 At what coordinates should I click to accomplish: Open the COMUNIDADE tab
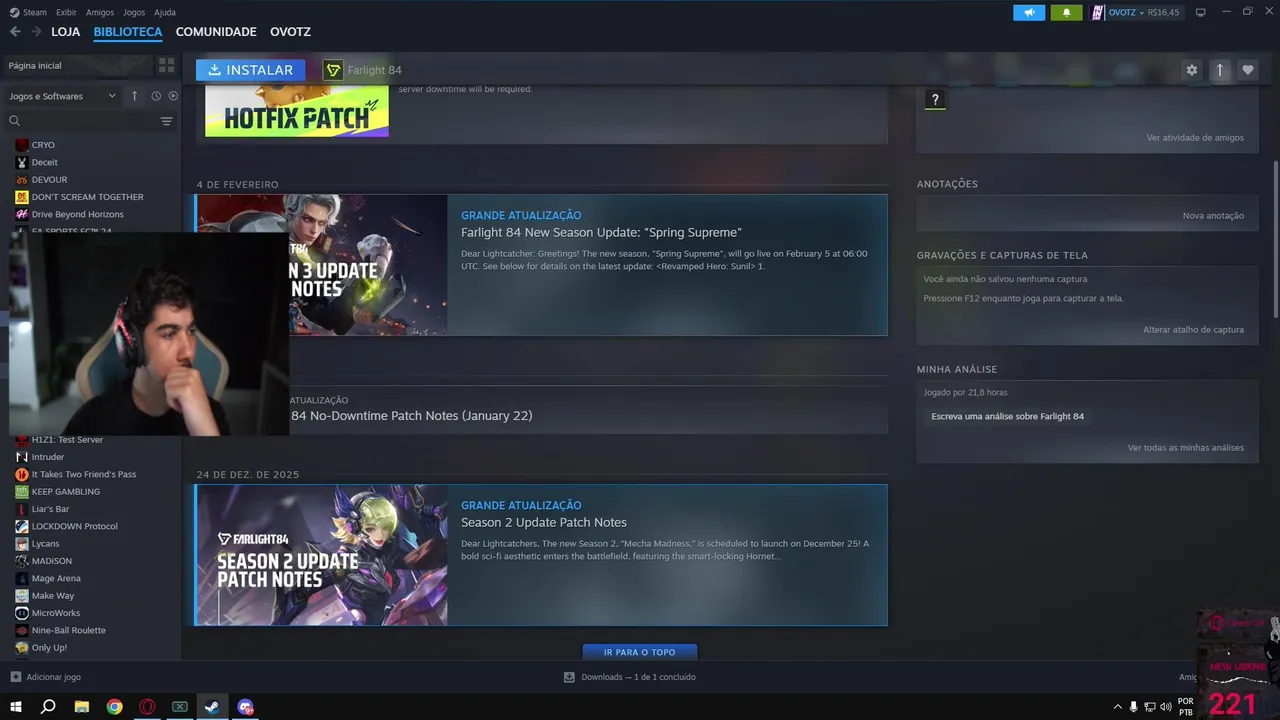(216, 32)
